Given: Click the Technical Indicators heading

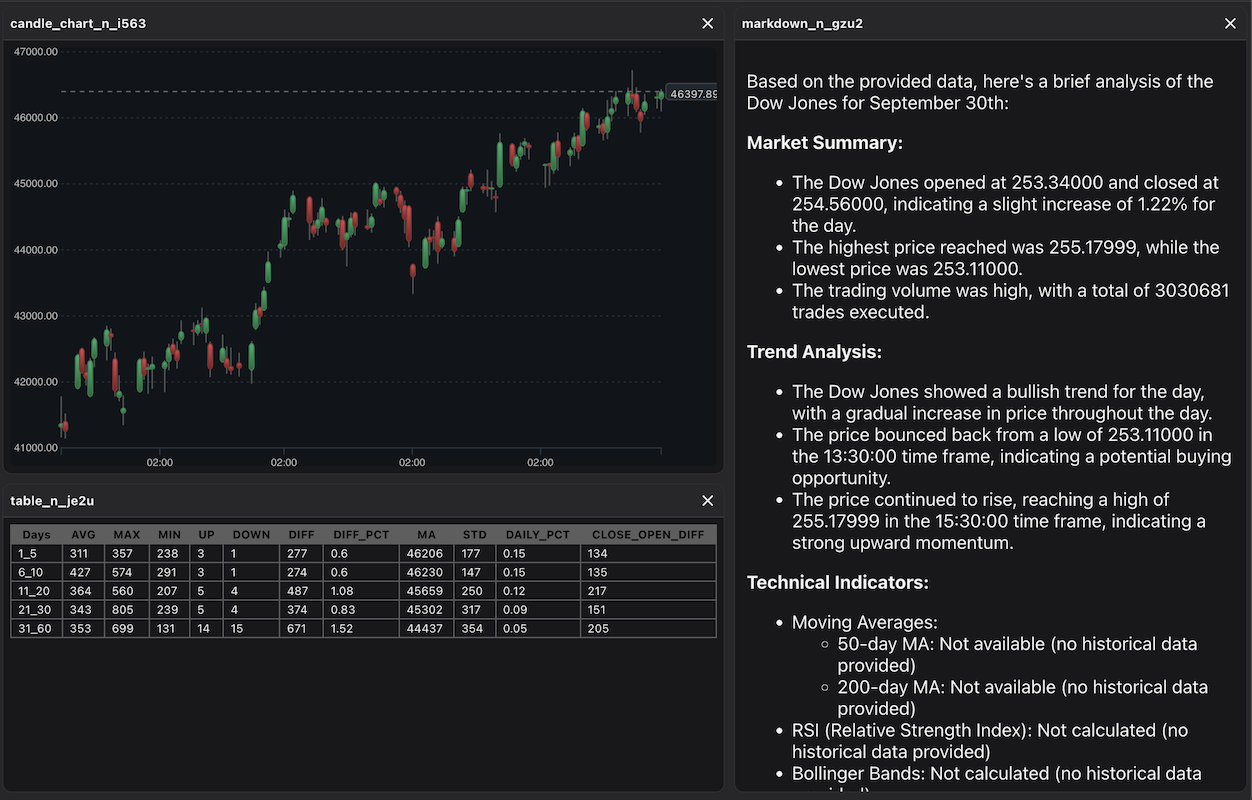Looking at the screenshot, I should point(837,582).
